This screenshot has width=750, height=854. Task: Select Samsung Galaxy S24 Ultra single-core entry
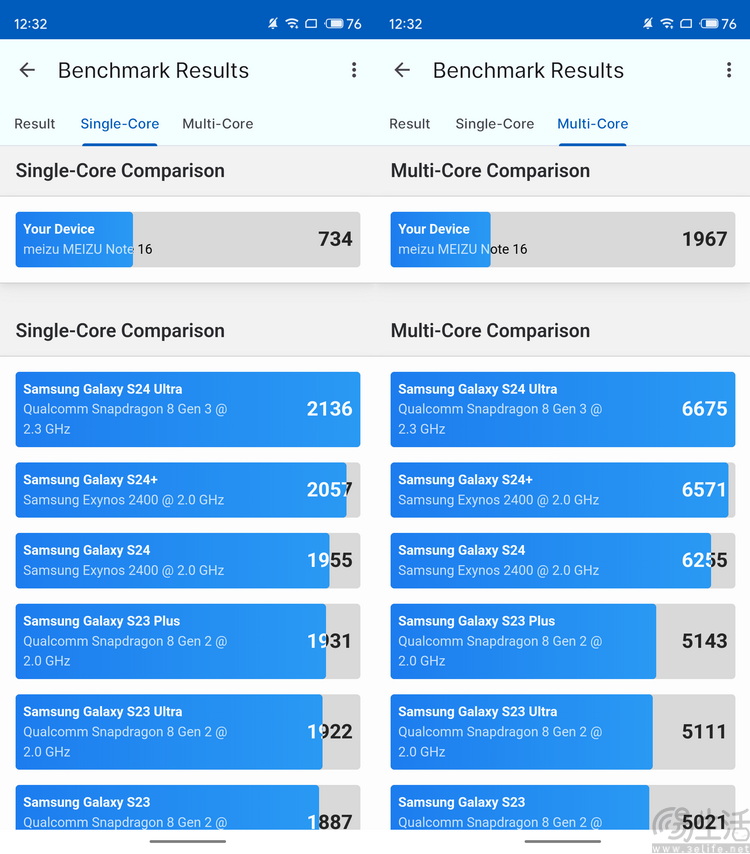(187, 409)
